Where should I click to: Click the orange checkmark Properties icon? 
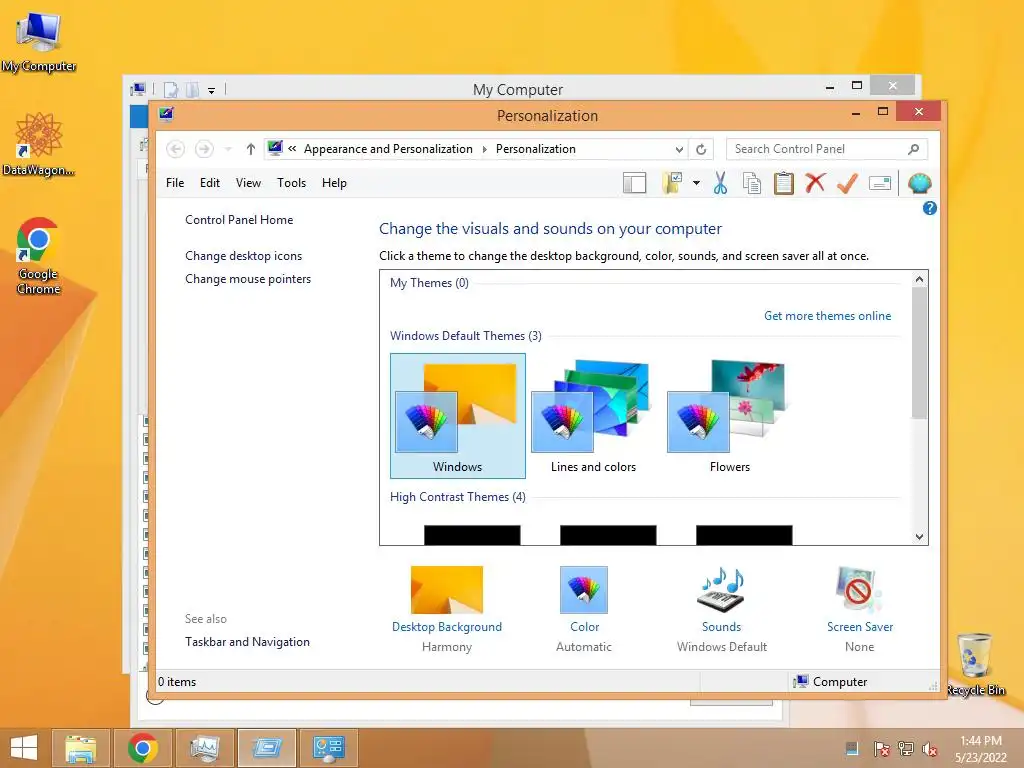(x=847, y=184)
